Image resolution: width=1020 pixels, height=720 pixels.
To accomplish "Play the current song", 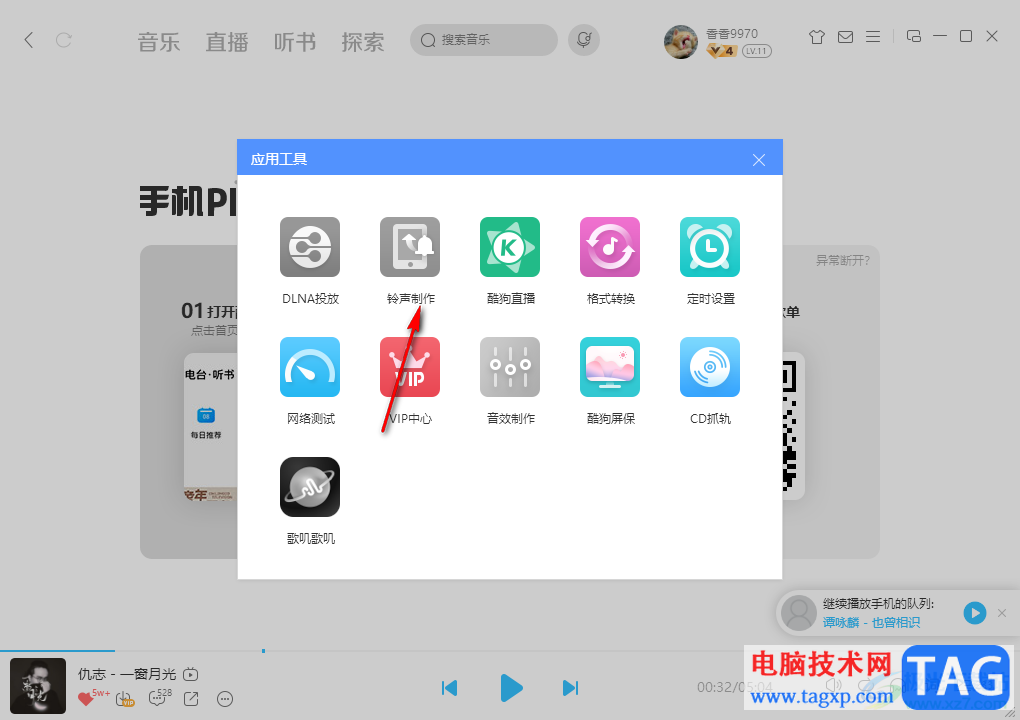I will (511, 687).
